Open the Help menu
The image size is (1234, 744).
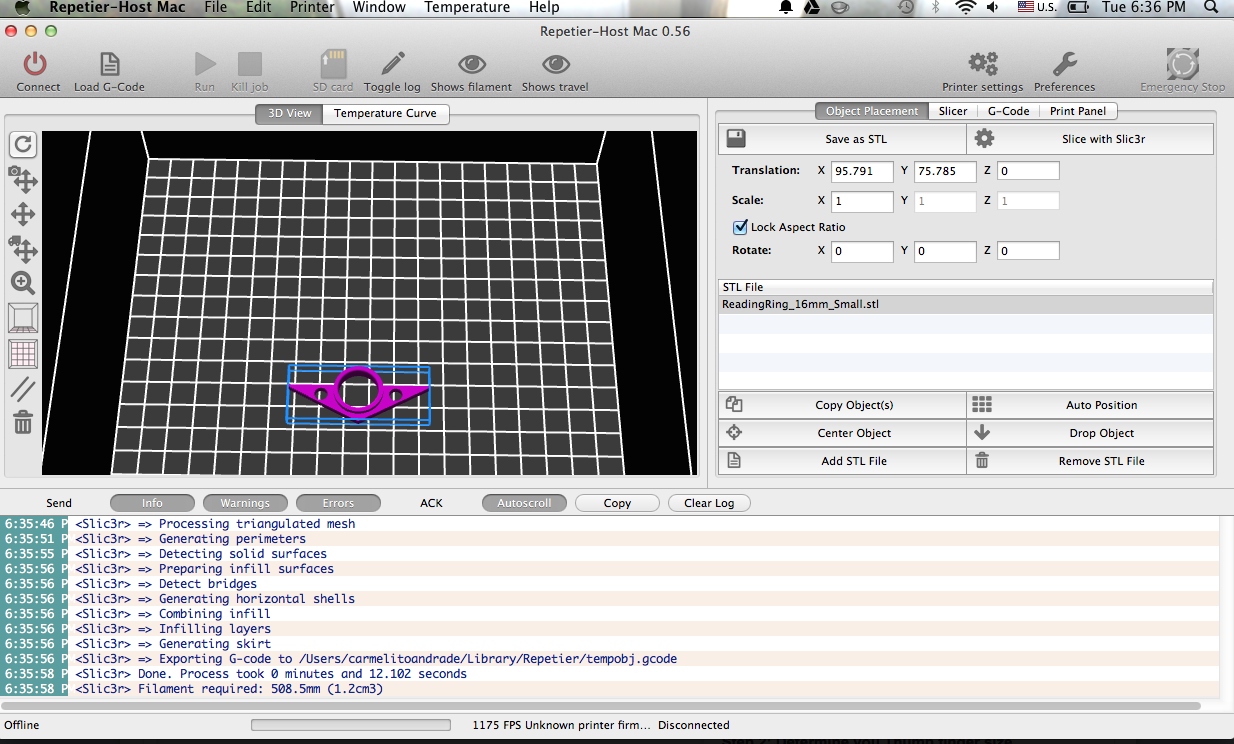click(x=544, y=7)
